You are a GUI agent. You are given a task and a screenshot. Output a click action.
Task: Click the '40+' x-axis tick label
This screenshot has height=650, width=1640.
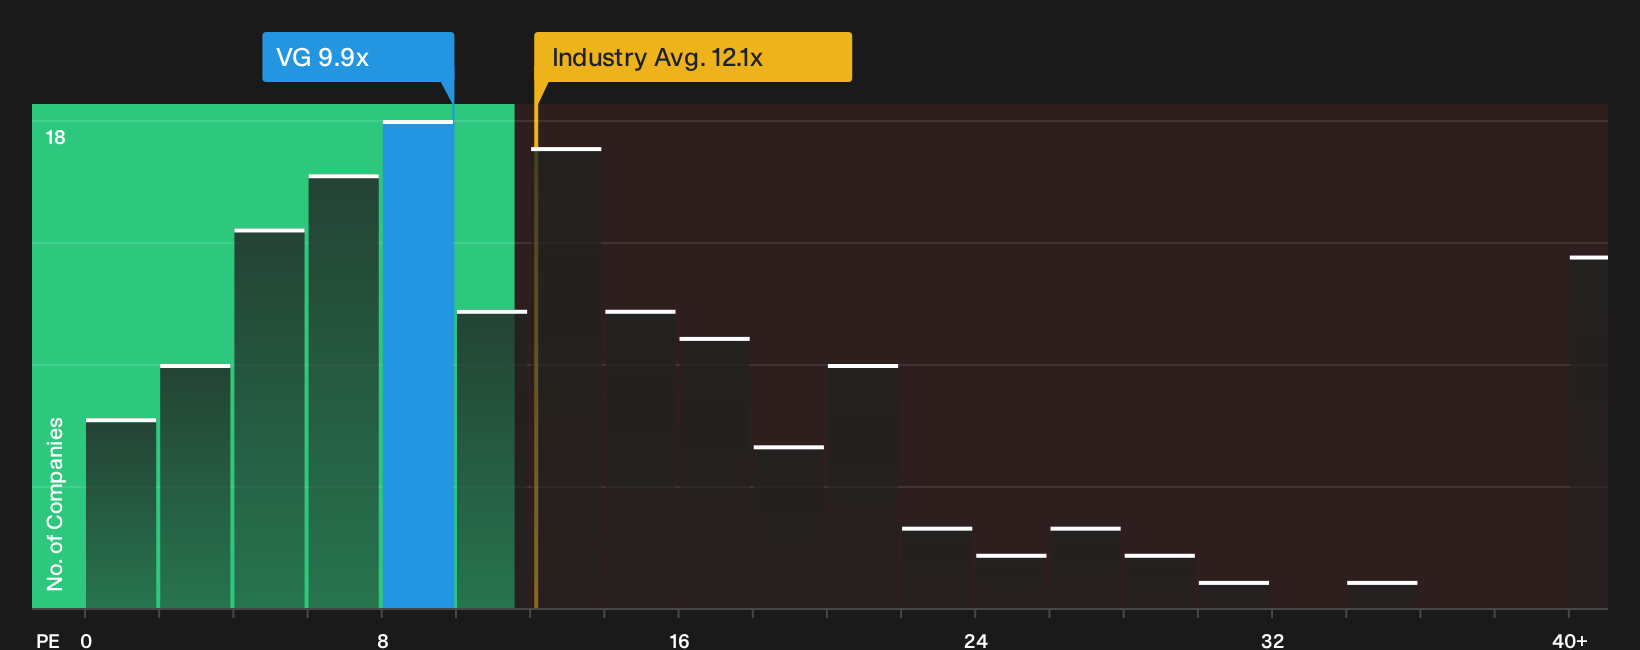1570,640
